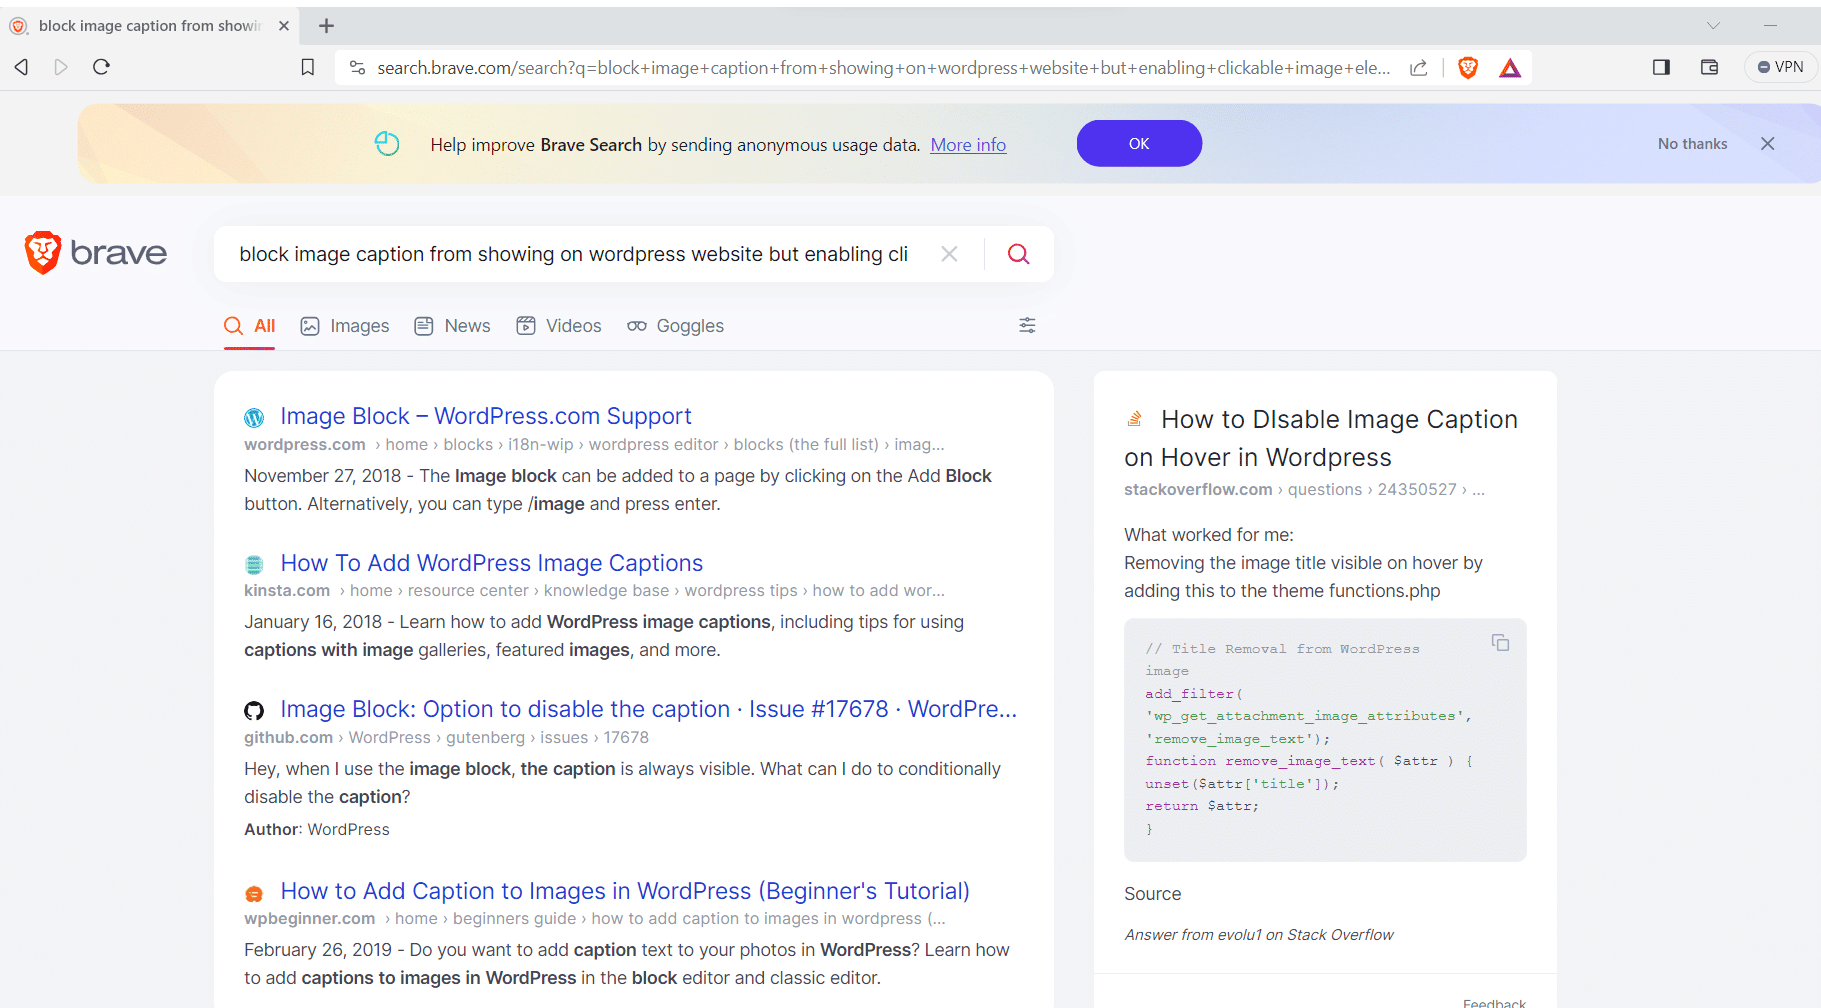Open Brave Rewards triangle icon

tap(1510, 68)
